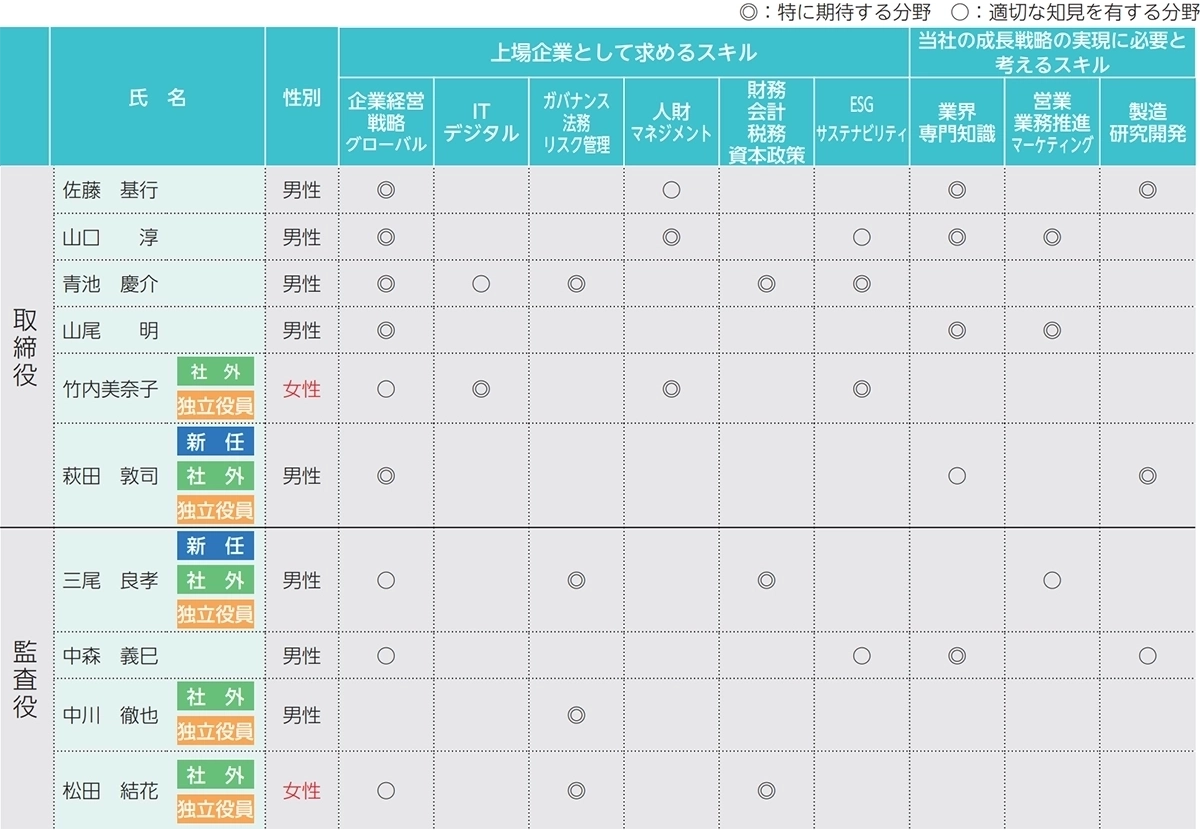The width and height of the screenshot is (1200, 829).
Task: Select the ESGサステナビリティ column header
Action: (861, 122)
